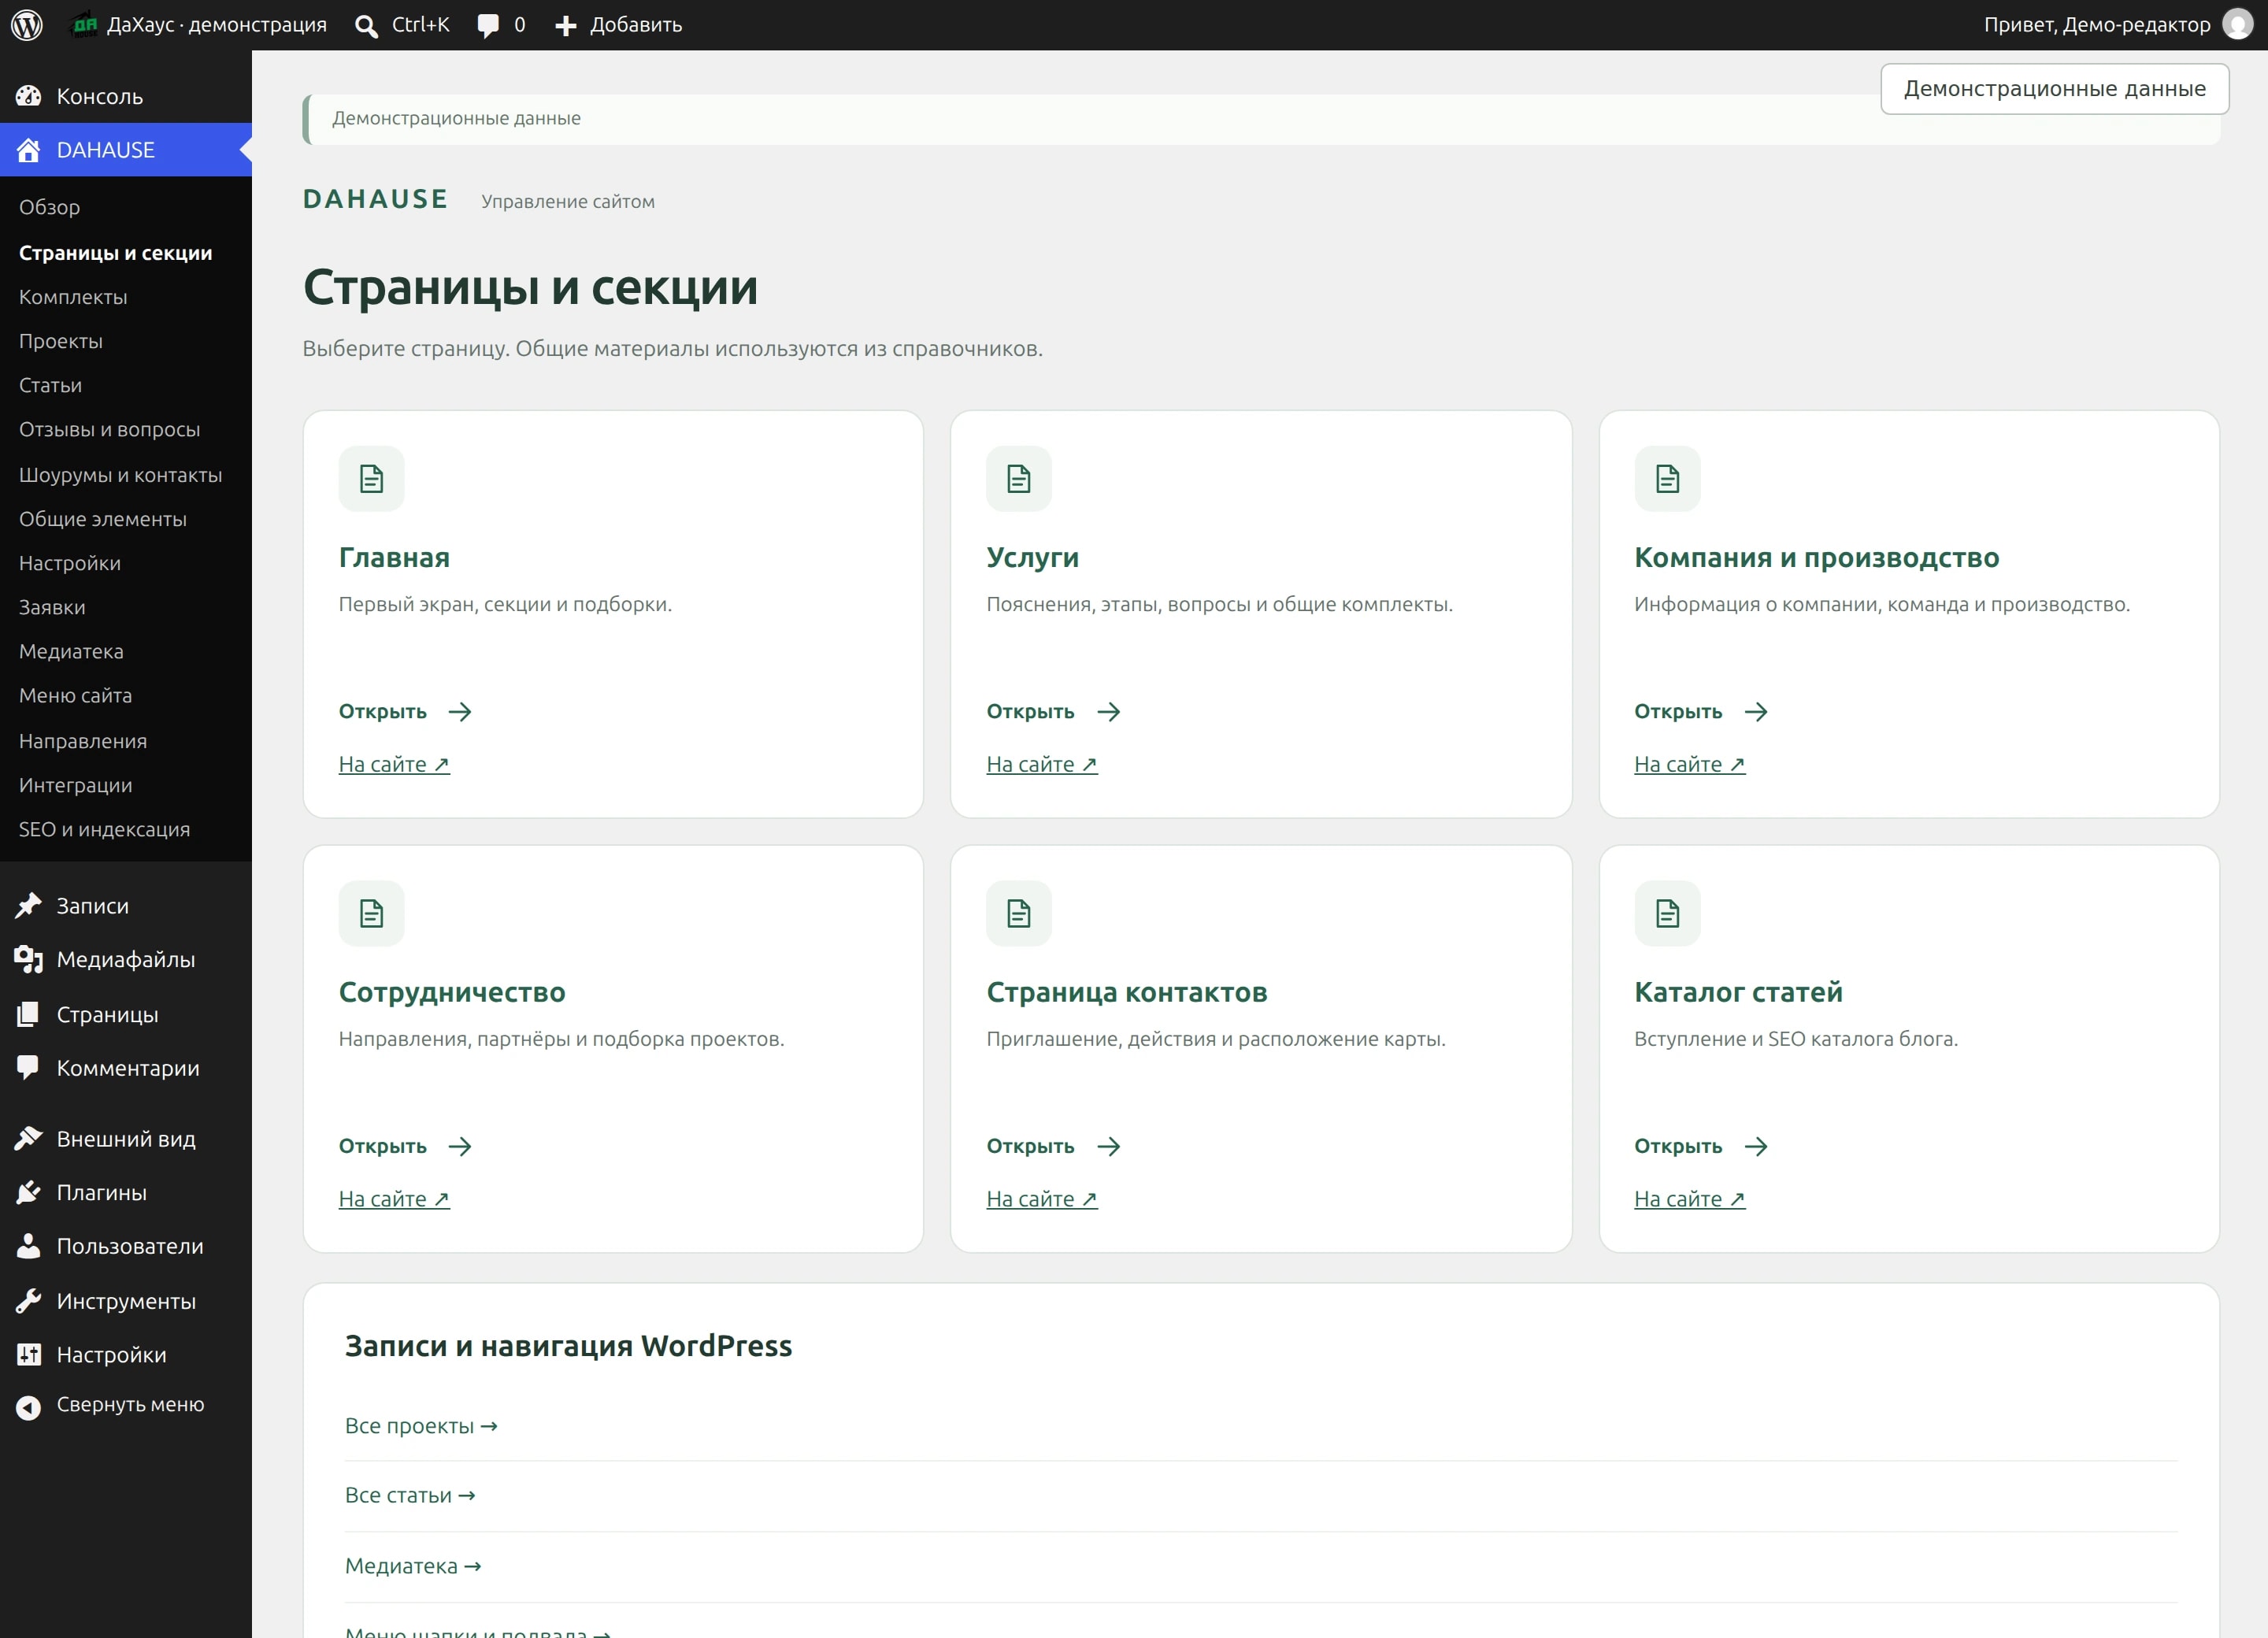Click the Страницы pages icon in sidebar
Viewport: 2268px width, 1638px height.
pyautogui.click(x=28, y=1014)
